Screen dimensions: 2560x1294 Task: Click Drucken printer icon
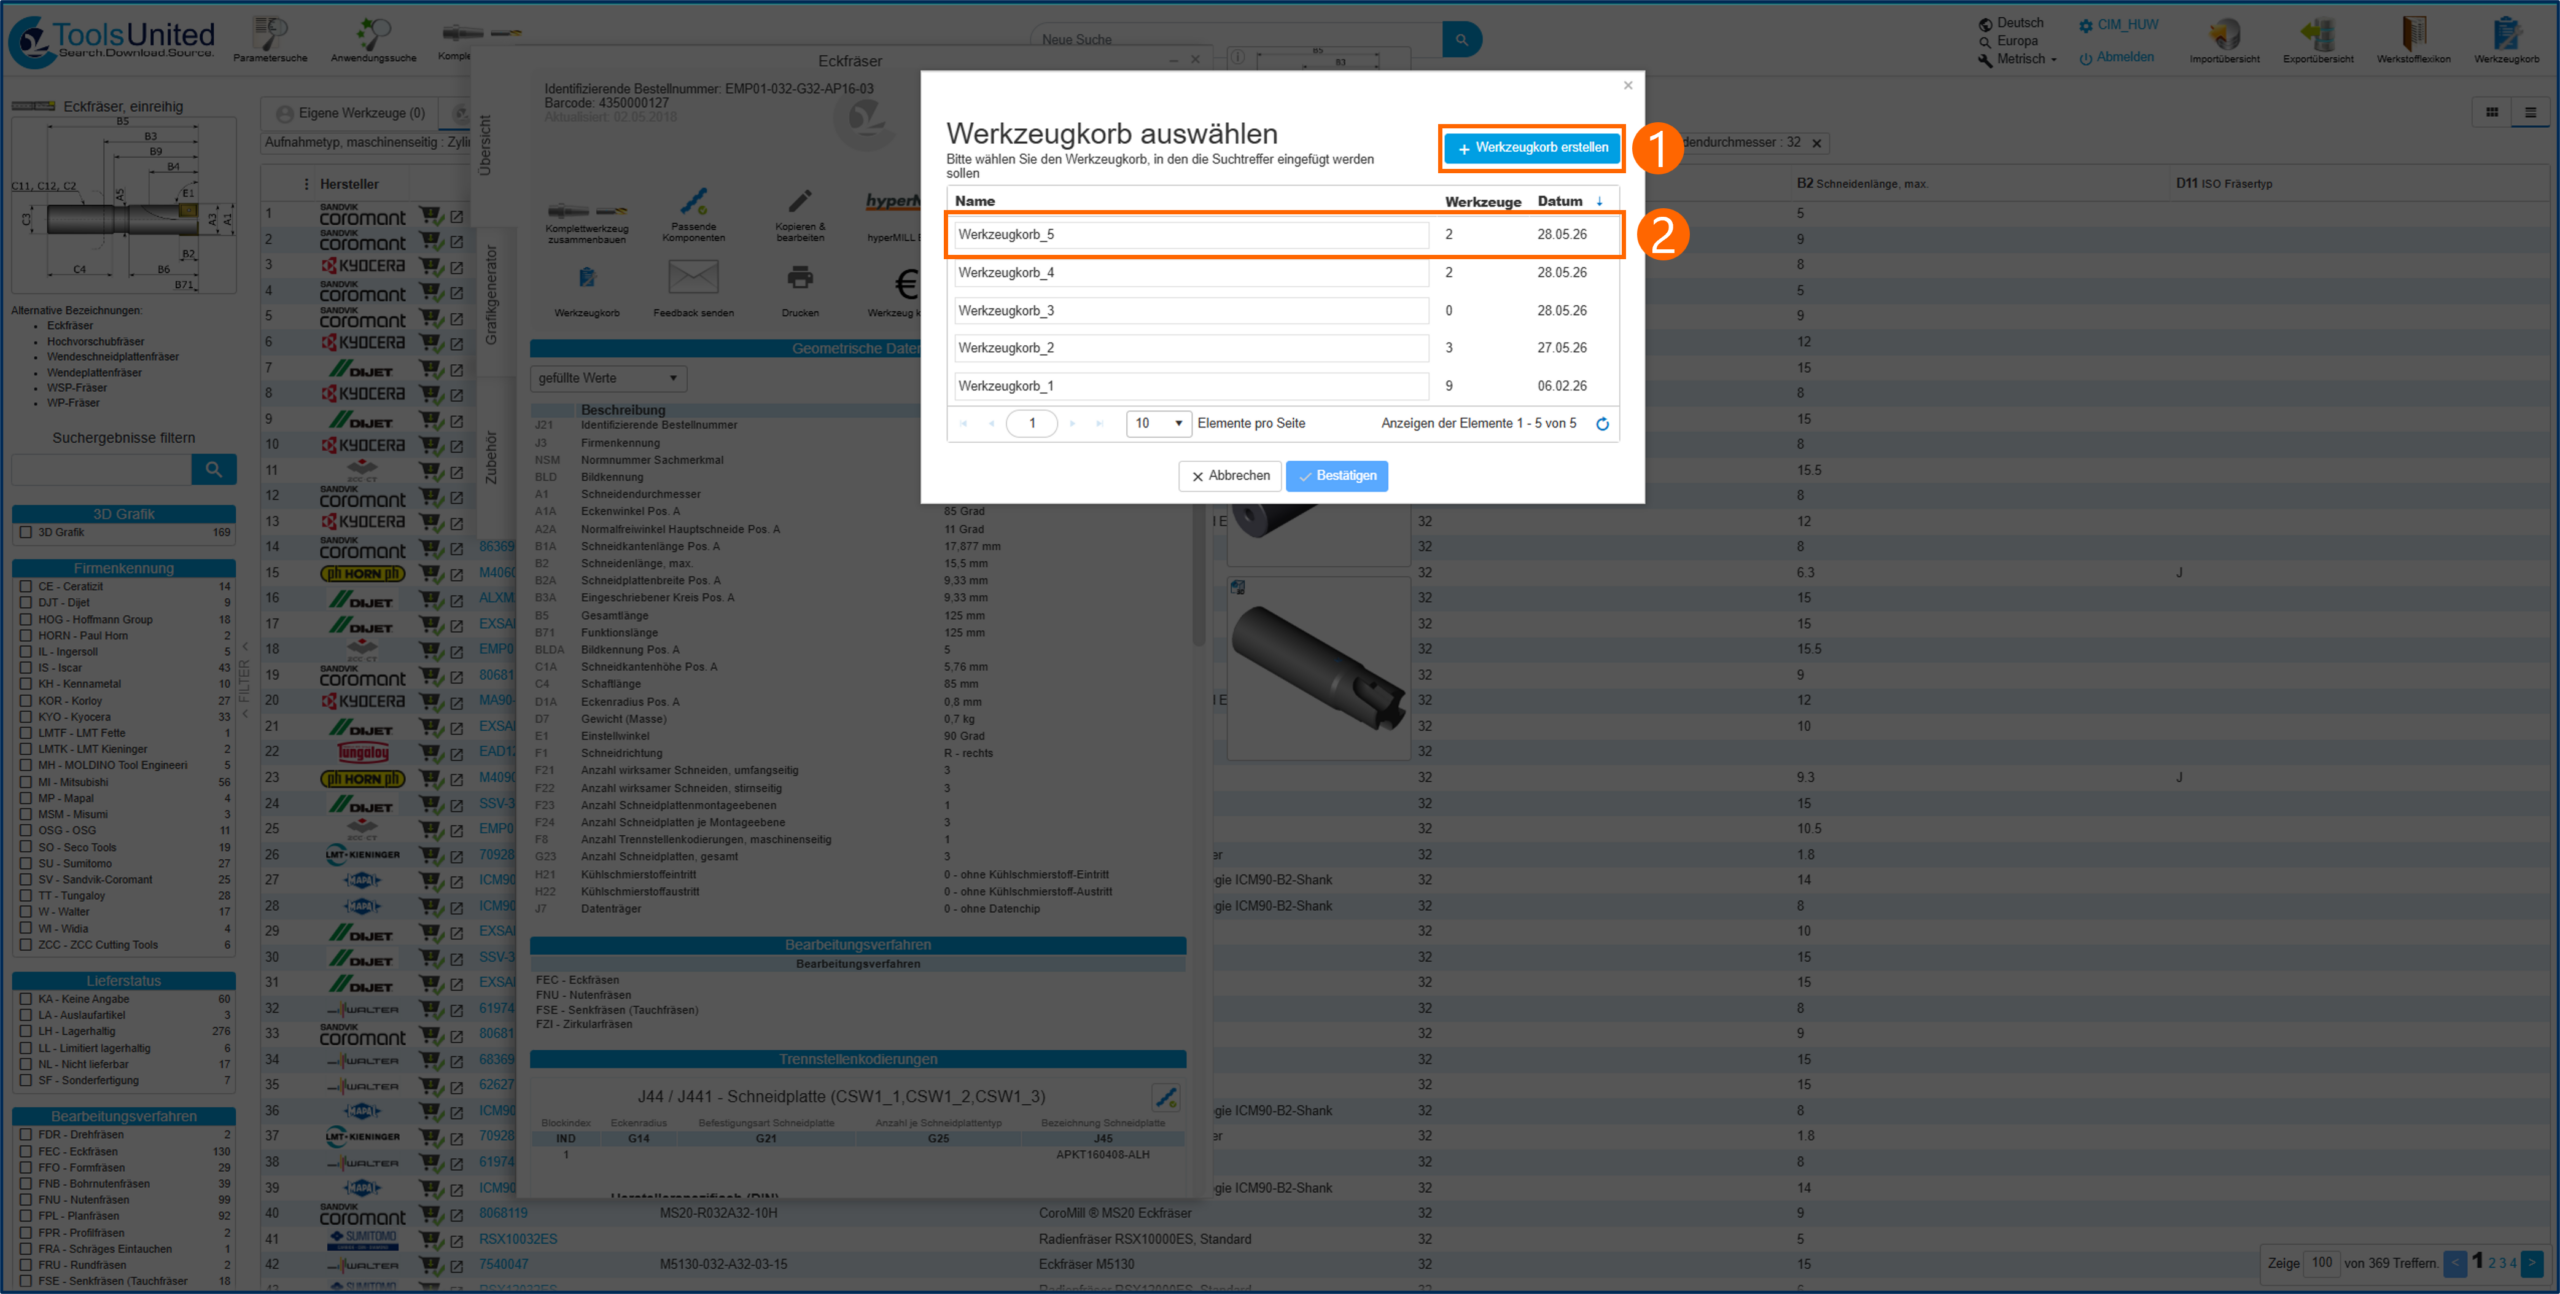(x=800, y=277)
